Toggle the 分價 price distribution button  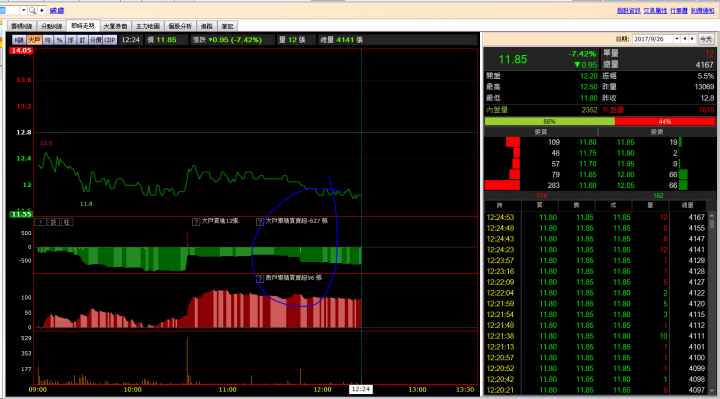pyautogui.click(x=96, y=40)
